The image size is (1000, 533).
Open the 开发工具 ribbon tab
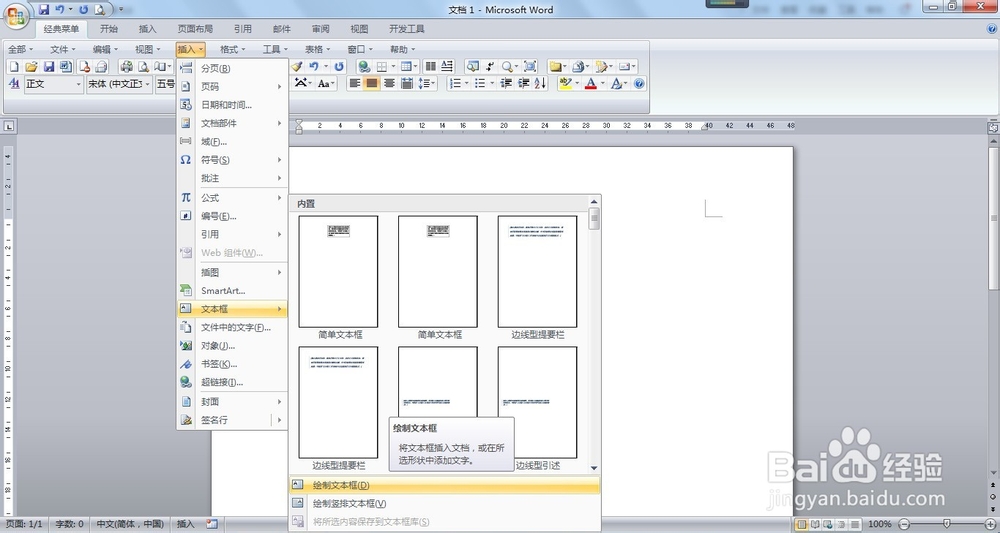coord(407,29)
